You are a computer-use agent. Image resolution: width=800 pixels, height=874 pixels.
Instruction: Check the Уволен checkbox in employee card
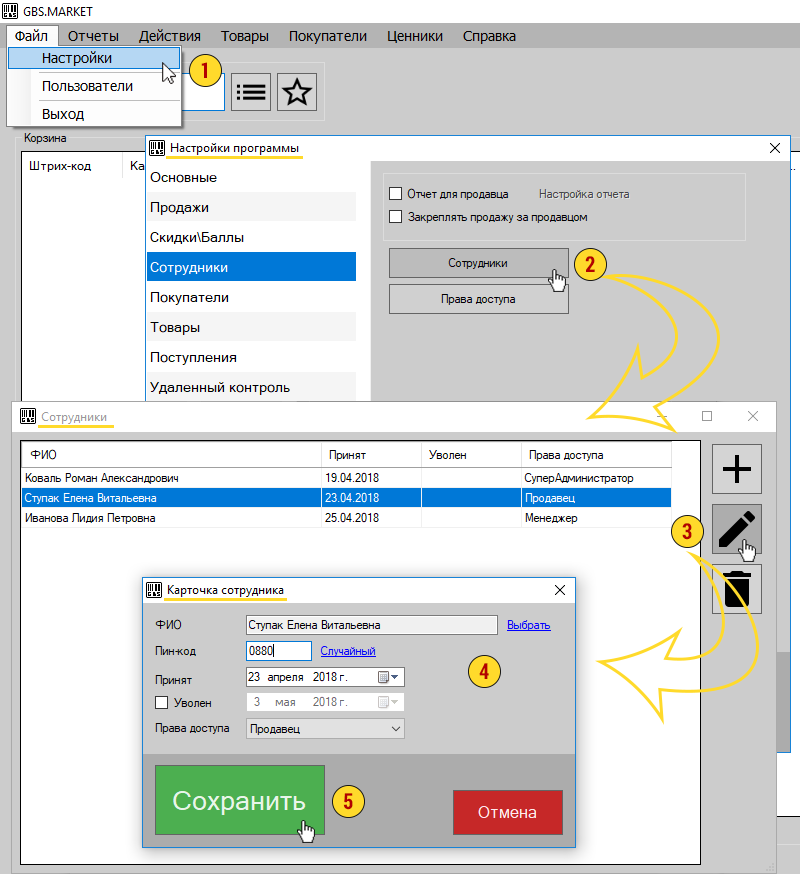pos(162,703)
